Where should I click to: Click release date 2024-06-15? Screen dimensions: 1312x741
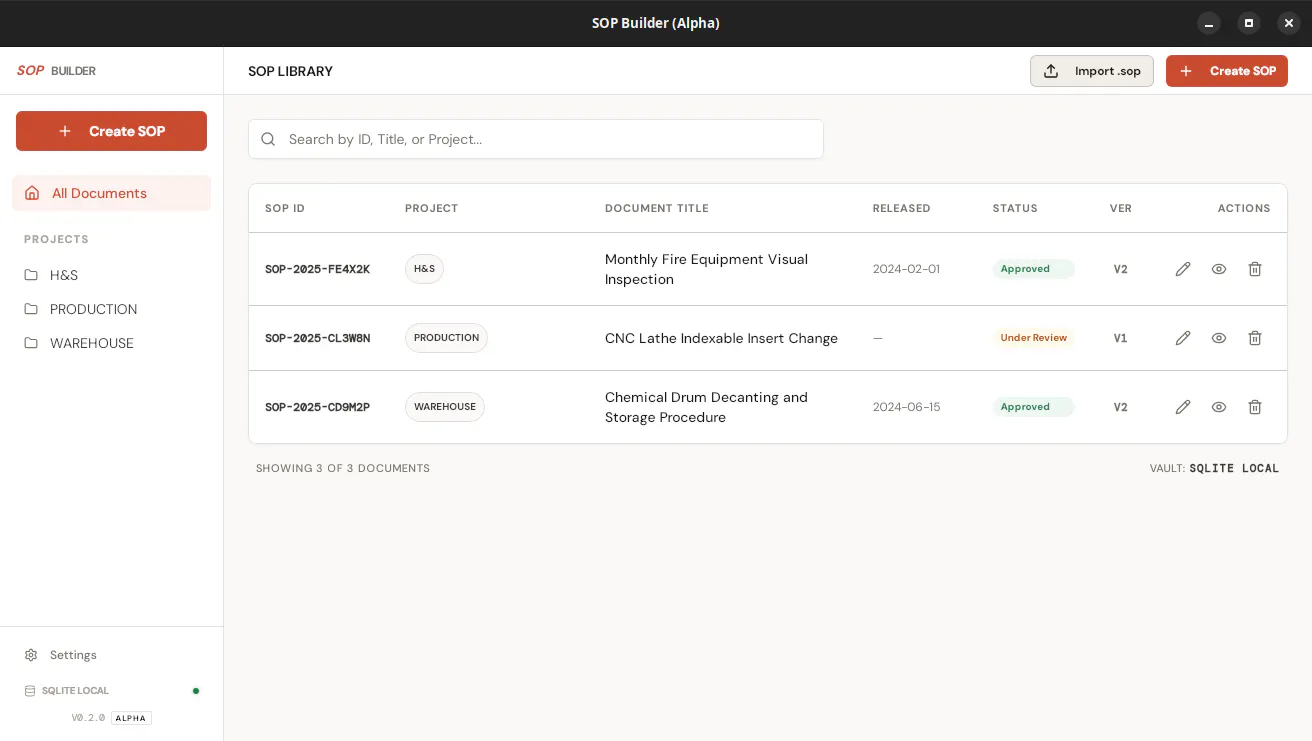point(906,407)
